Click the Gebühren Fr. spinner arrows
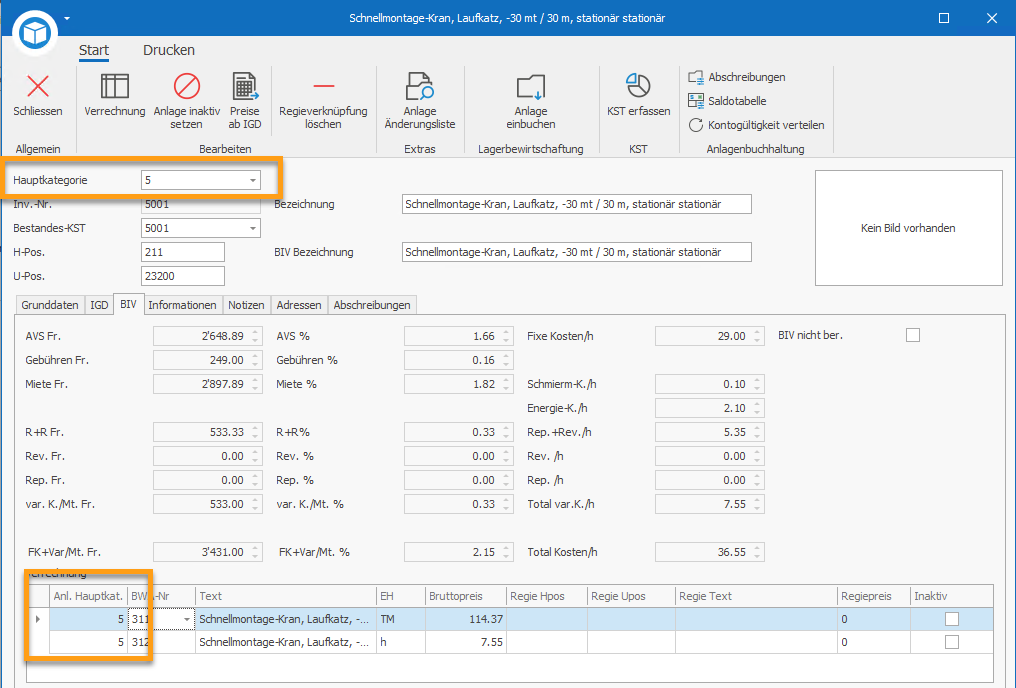Image resolution: width=1016 pixels, height=688 pixels. [x=255, y=360]
